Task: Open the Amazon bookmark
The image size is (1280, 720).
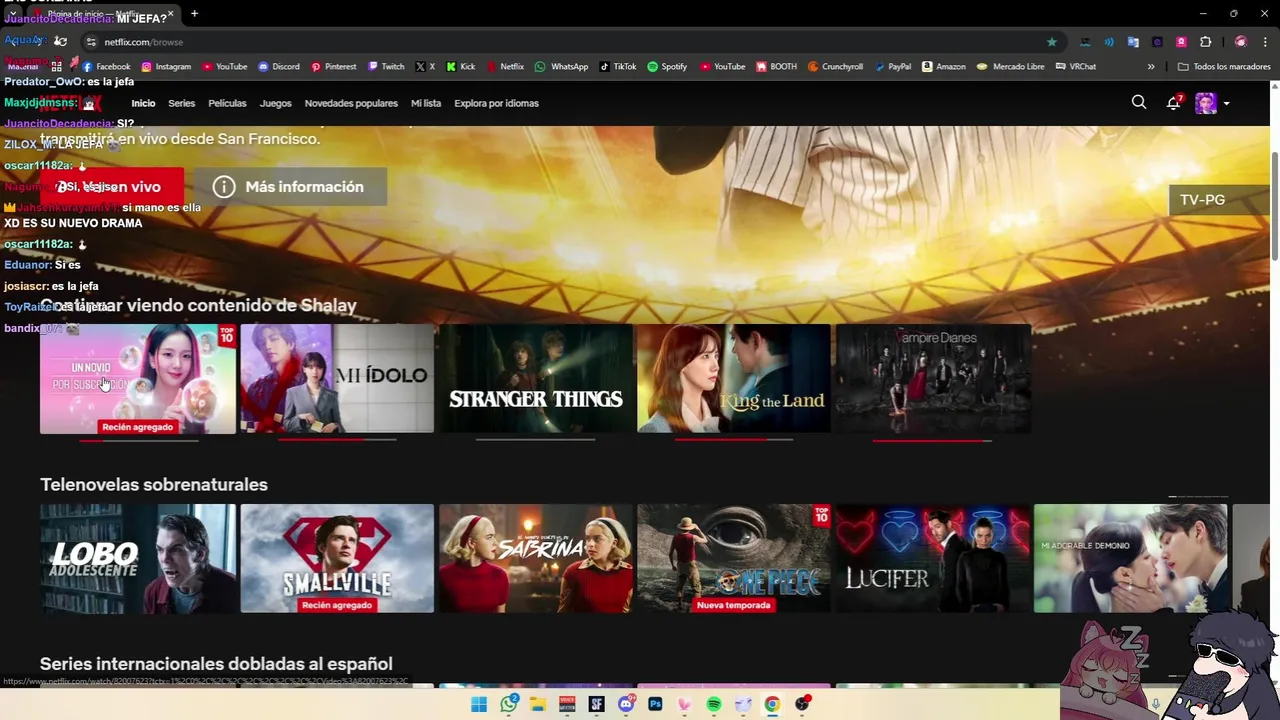Action: (944, 67)
